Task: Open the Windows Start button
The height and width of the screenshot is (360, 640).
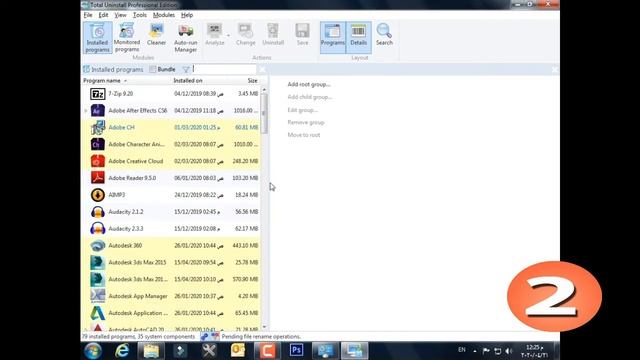Action: tap(93, 351)
